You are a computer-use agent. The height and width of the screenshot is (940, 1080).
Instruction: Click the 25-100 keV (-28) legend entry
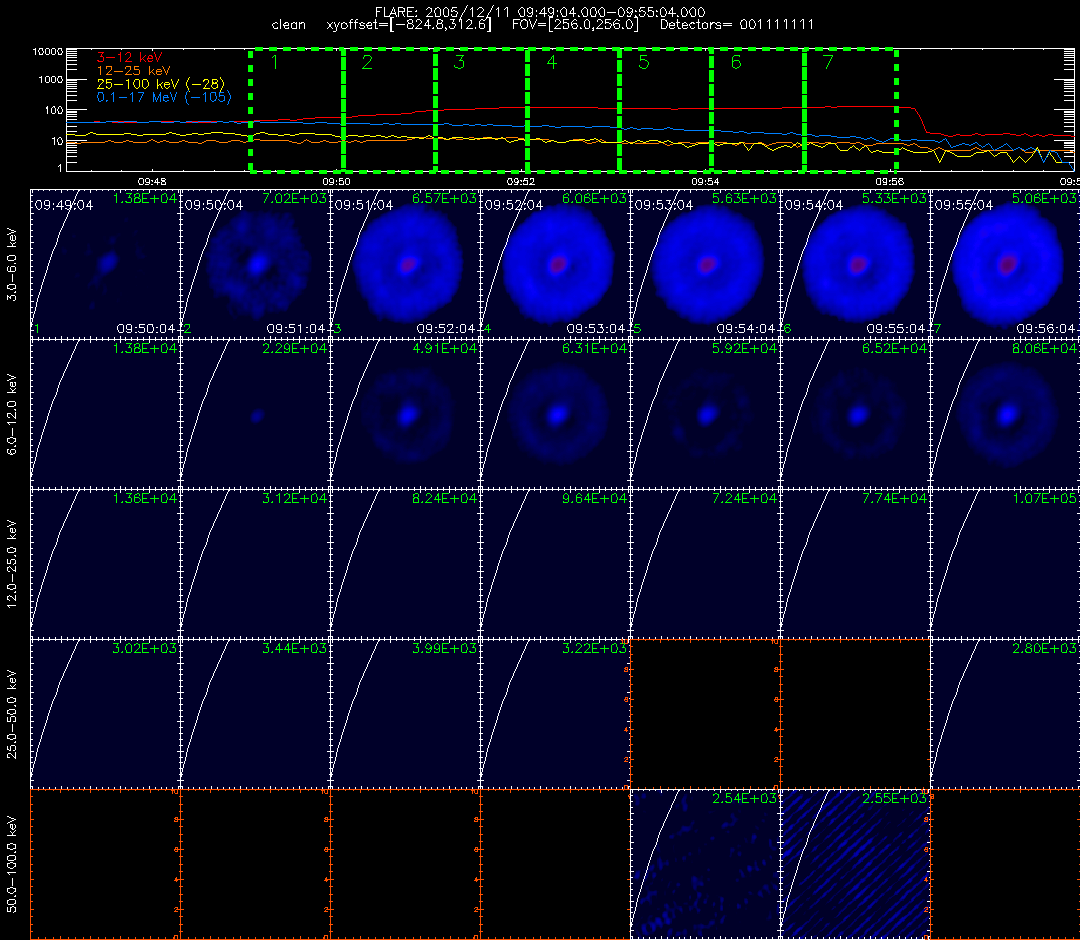[160, 84]
